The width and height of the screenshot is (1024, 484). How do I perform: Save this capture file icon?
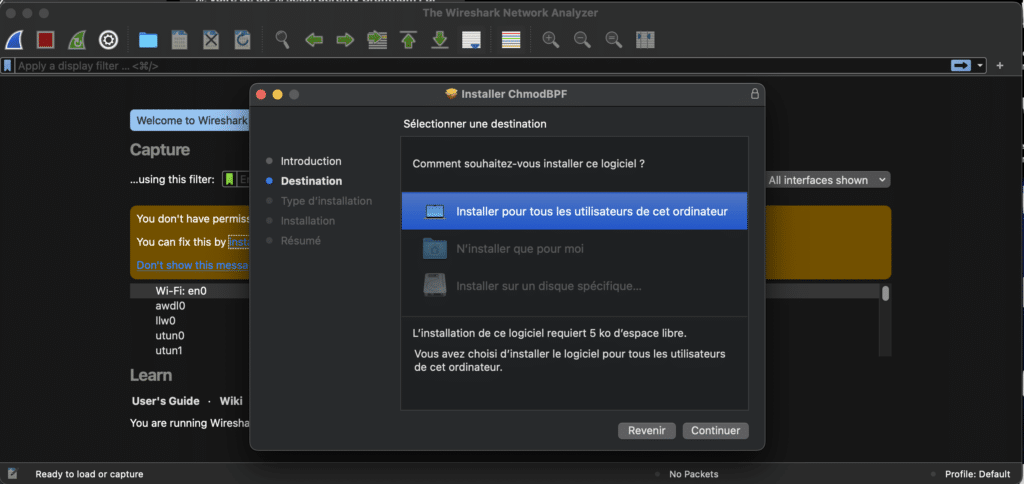[180, 40]
